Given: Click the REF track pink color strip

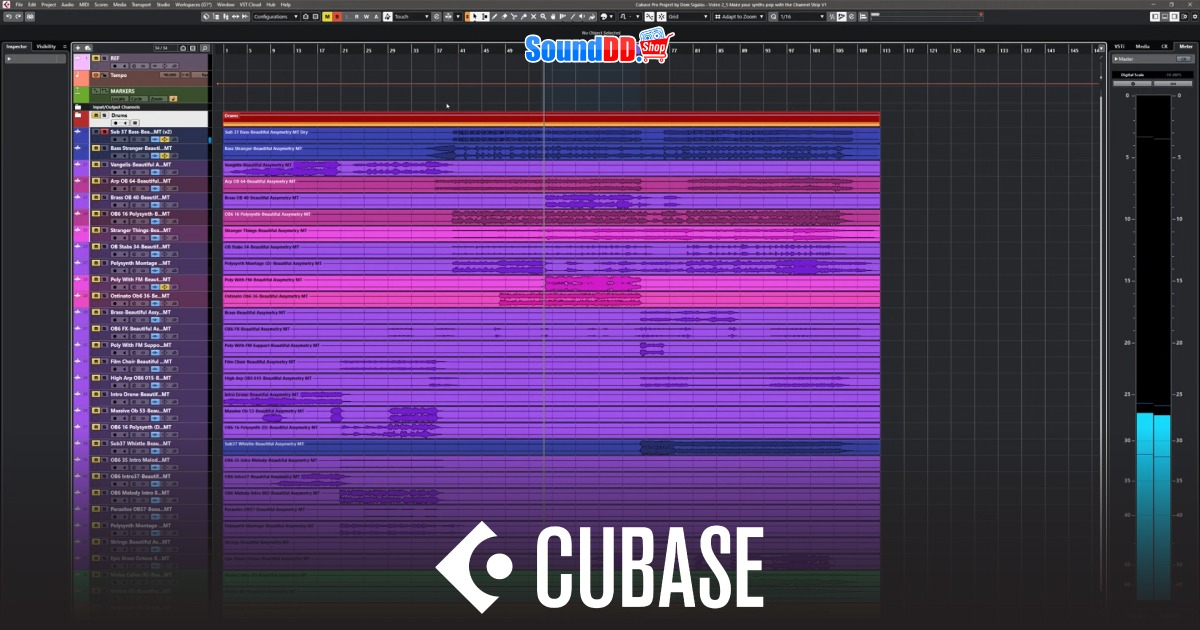Looking at the screenshot, I should coord(82,62).
